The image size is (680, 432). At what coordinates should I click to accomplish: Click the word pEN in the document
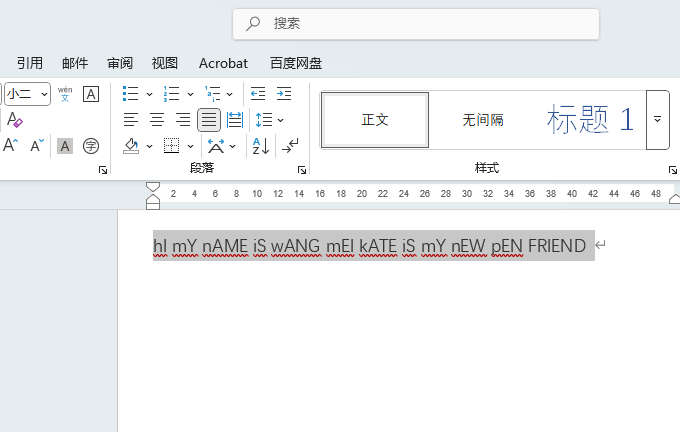pyautogui.click(x=507, y=246)
